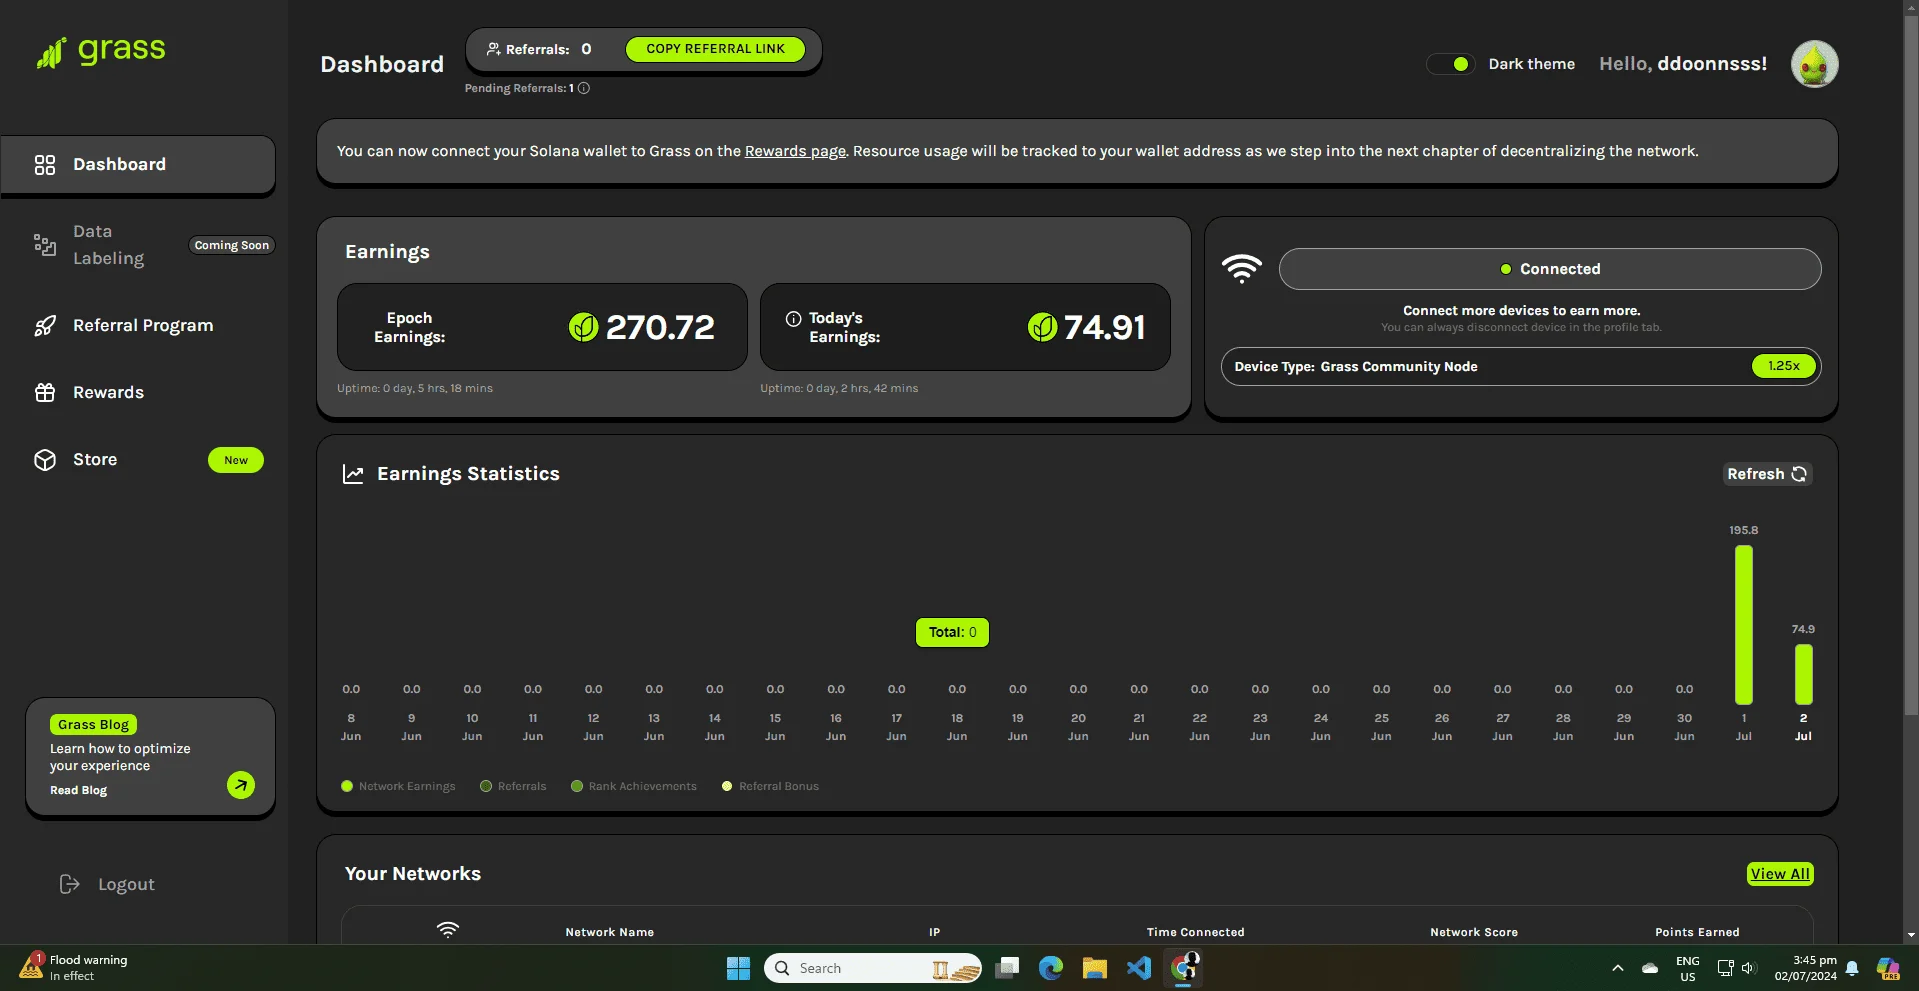This screenshot has height=991, width=1919.
Task: Show hidden system tray icons
Action: (1617, 968)
